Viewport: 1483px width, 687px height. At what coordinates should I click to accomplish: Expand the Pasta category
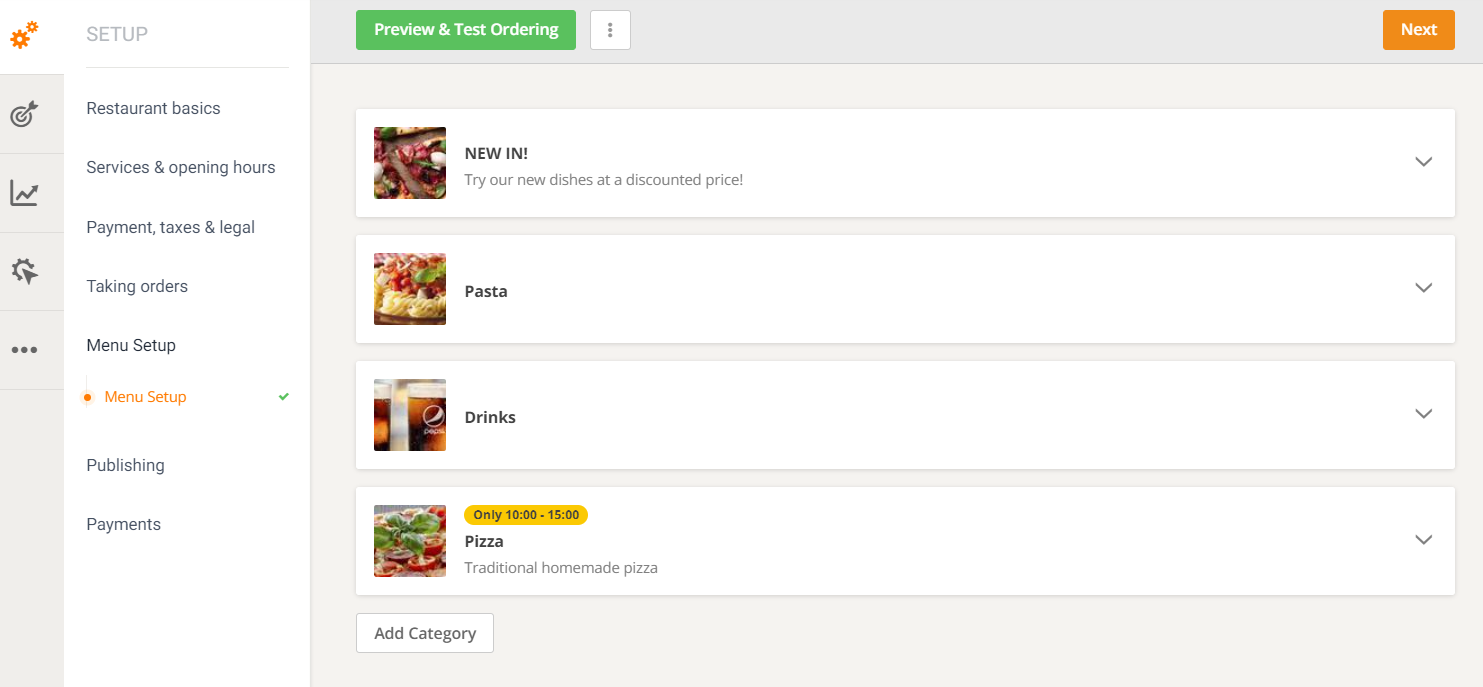1424,288
